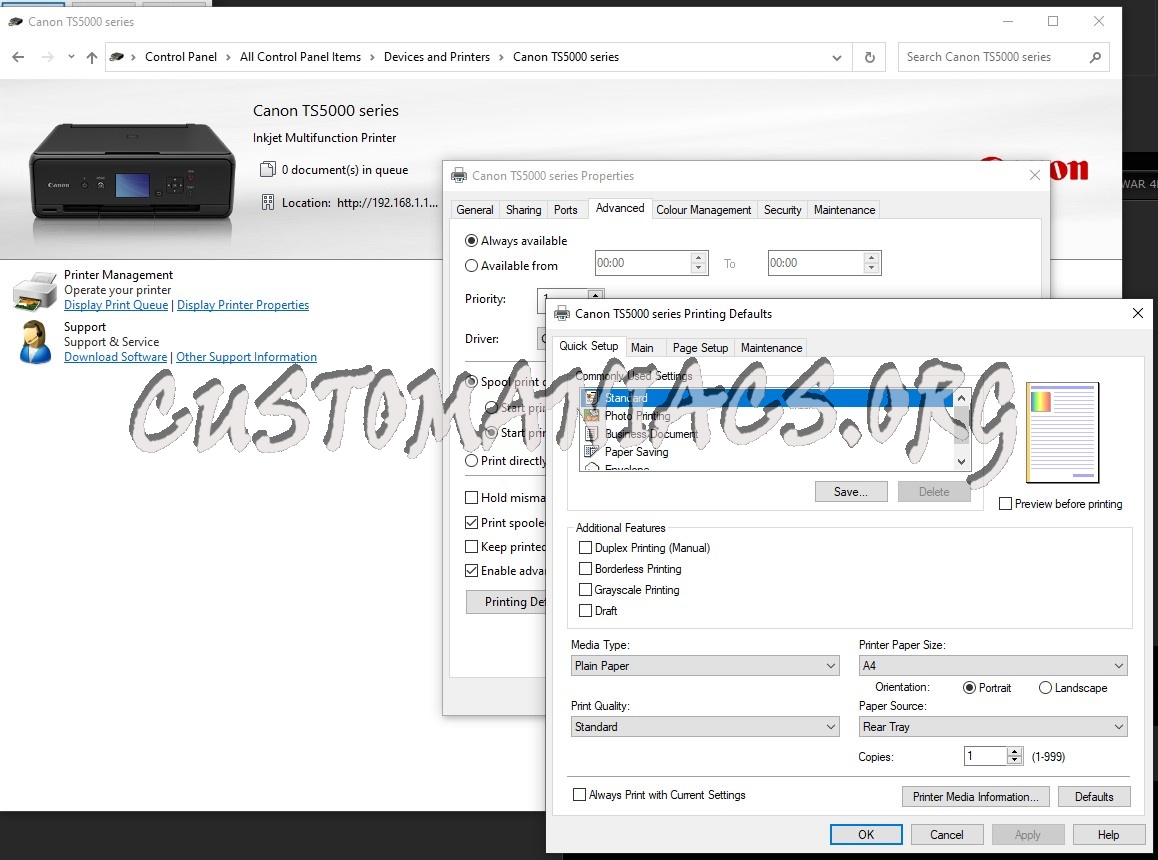Open the address bar history dropdown
The image size is (1158, 860).
click(836, 58)
